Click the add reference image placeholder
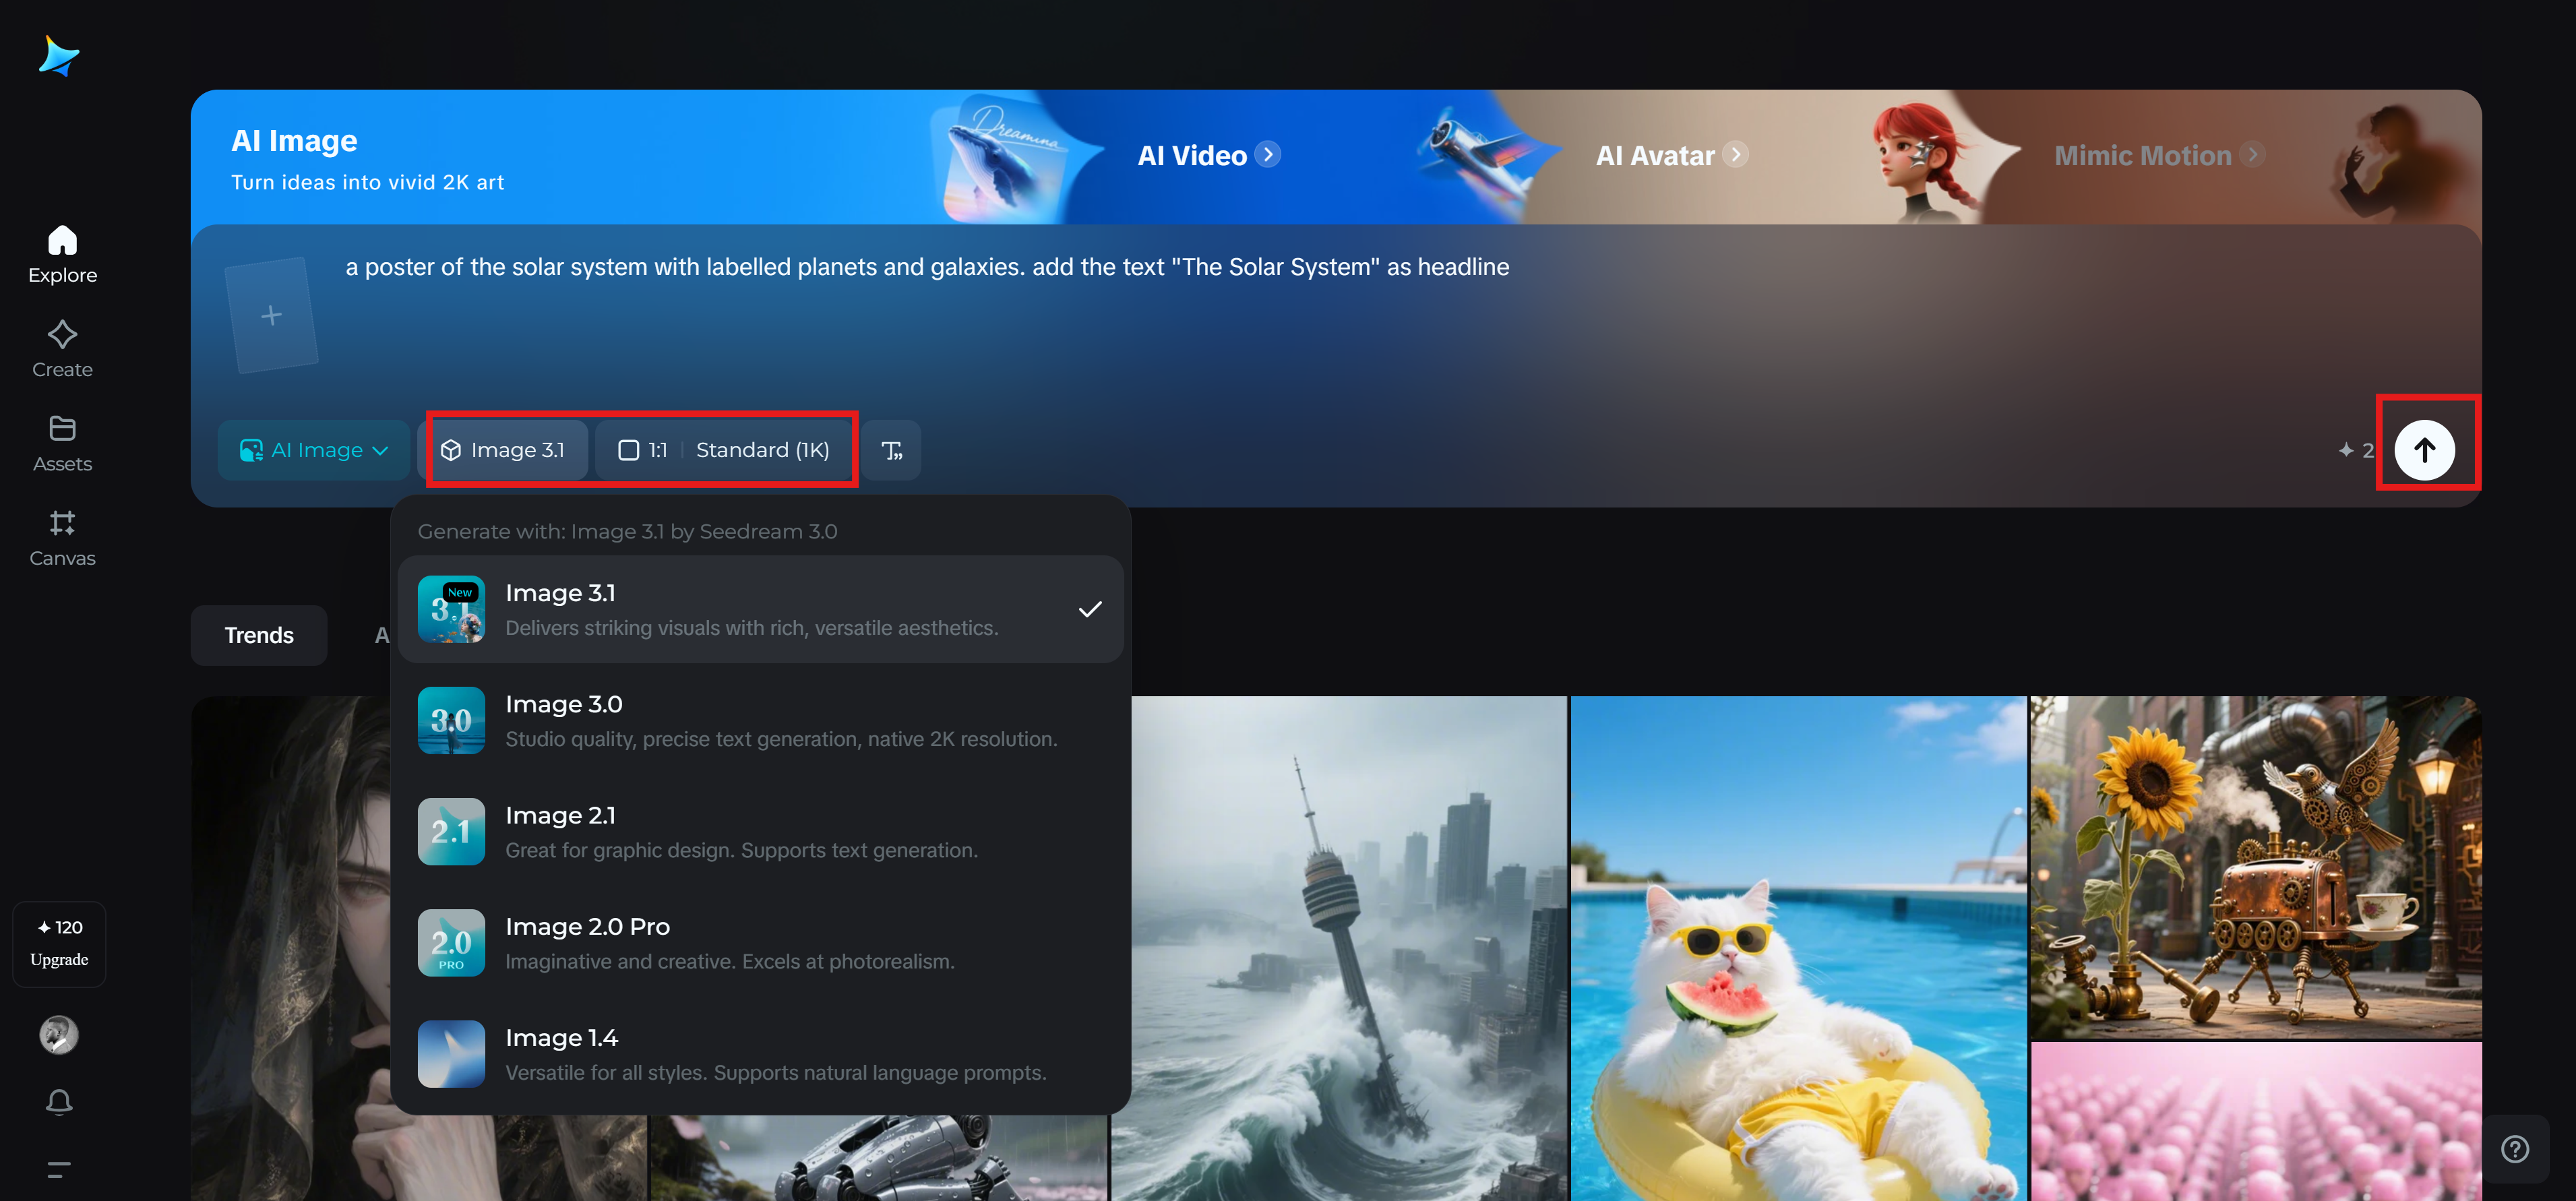Viewport: 2576px width, 1201px height. click(x=271, y=316)
